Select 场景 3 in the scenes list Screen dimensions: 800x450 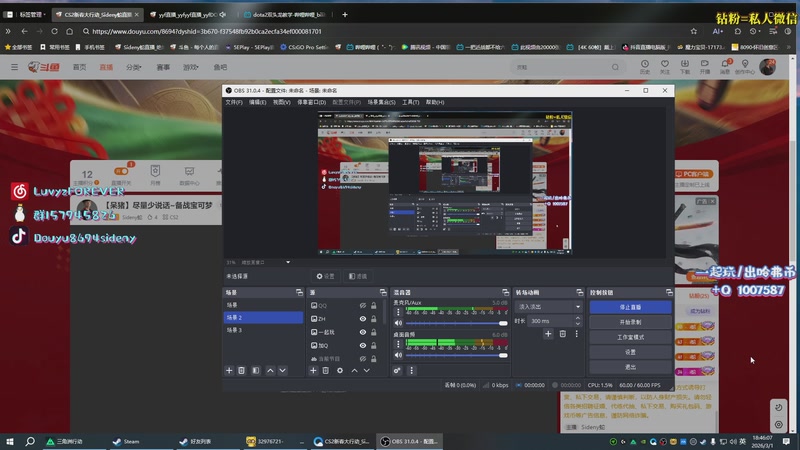pos(263,330)
